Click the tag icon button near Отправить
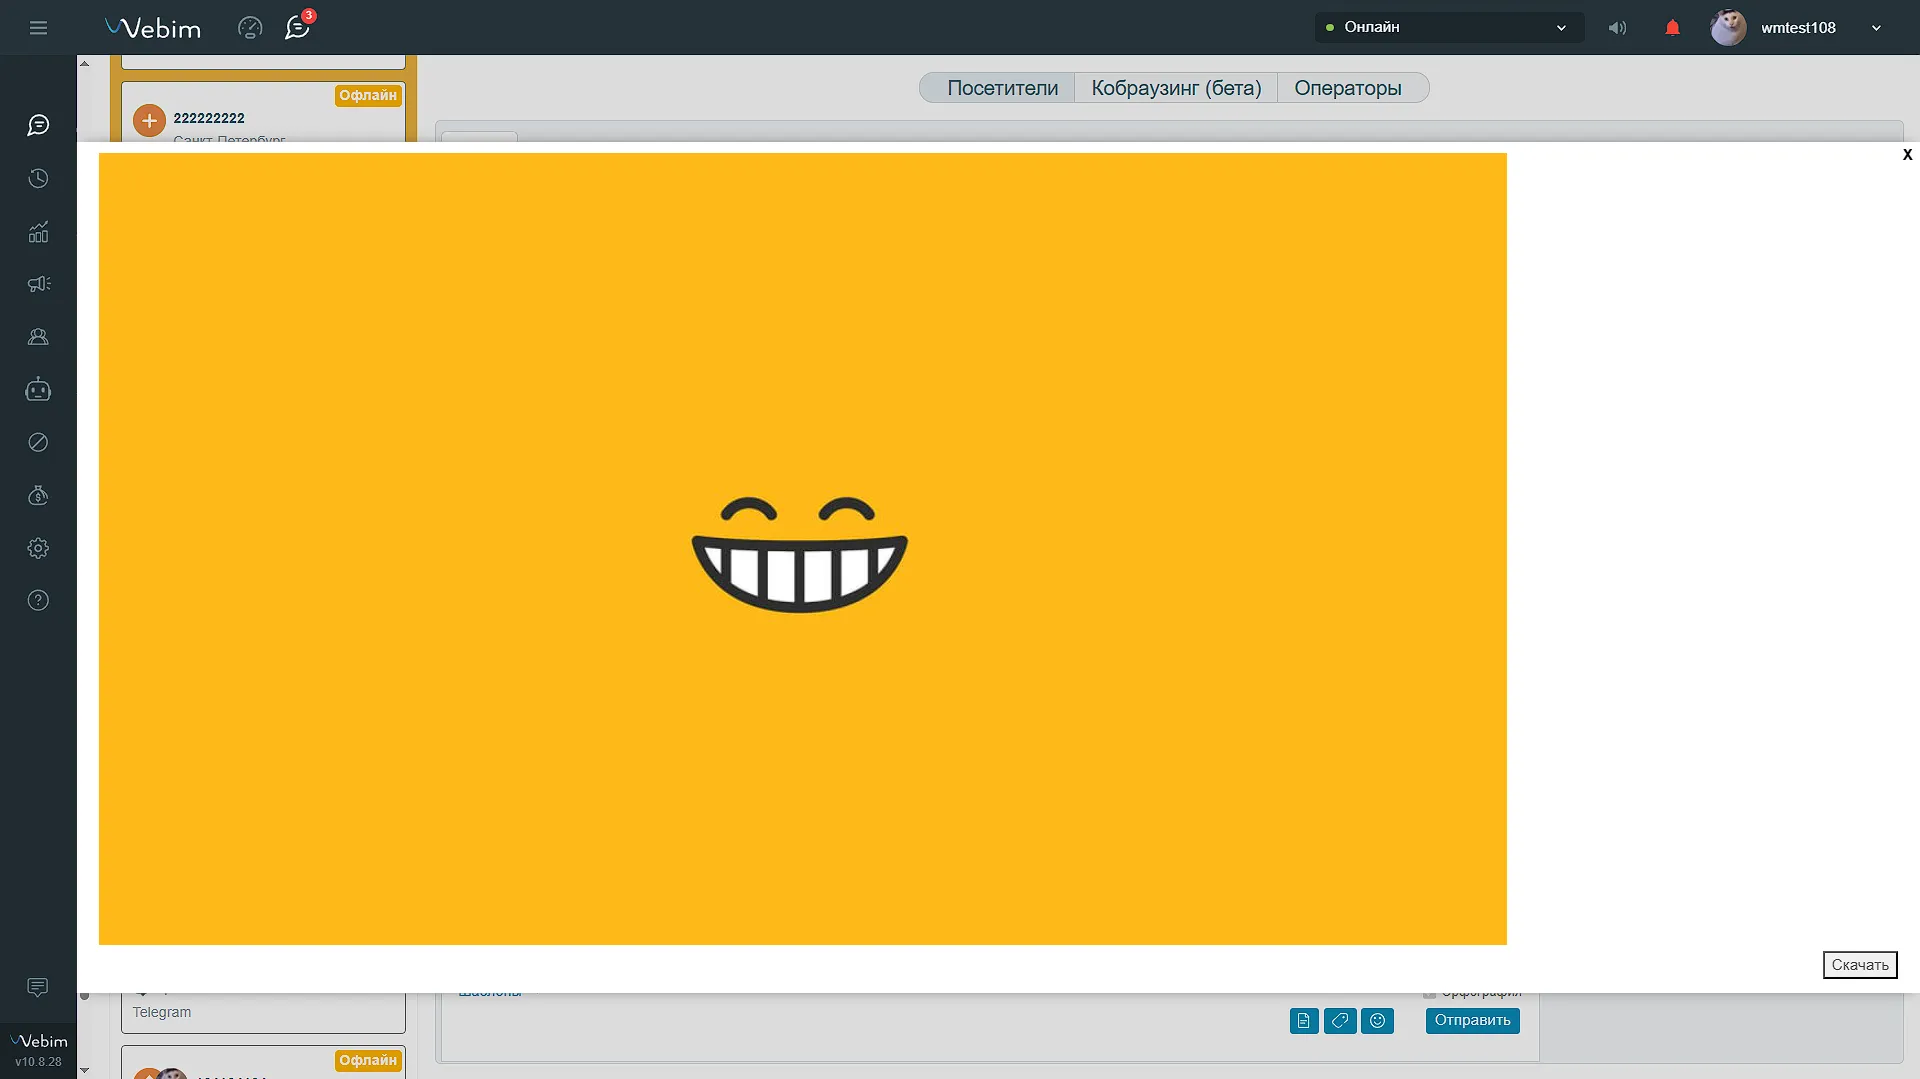This screenshot has height=1079, width=1920. tap(1340, 1021)
